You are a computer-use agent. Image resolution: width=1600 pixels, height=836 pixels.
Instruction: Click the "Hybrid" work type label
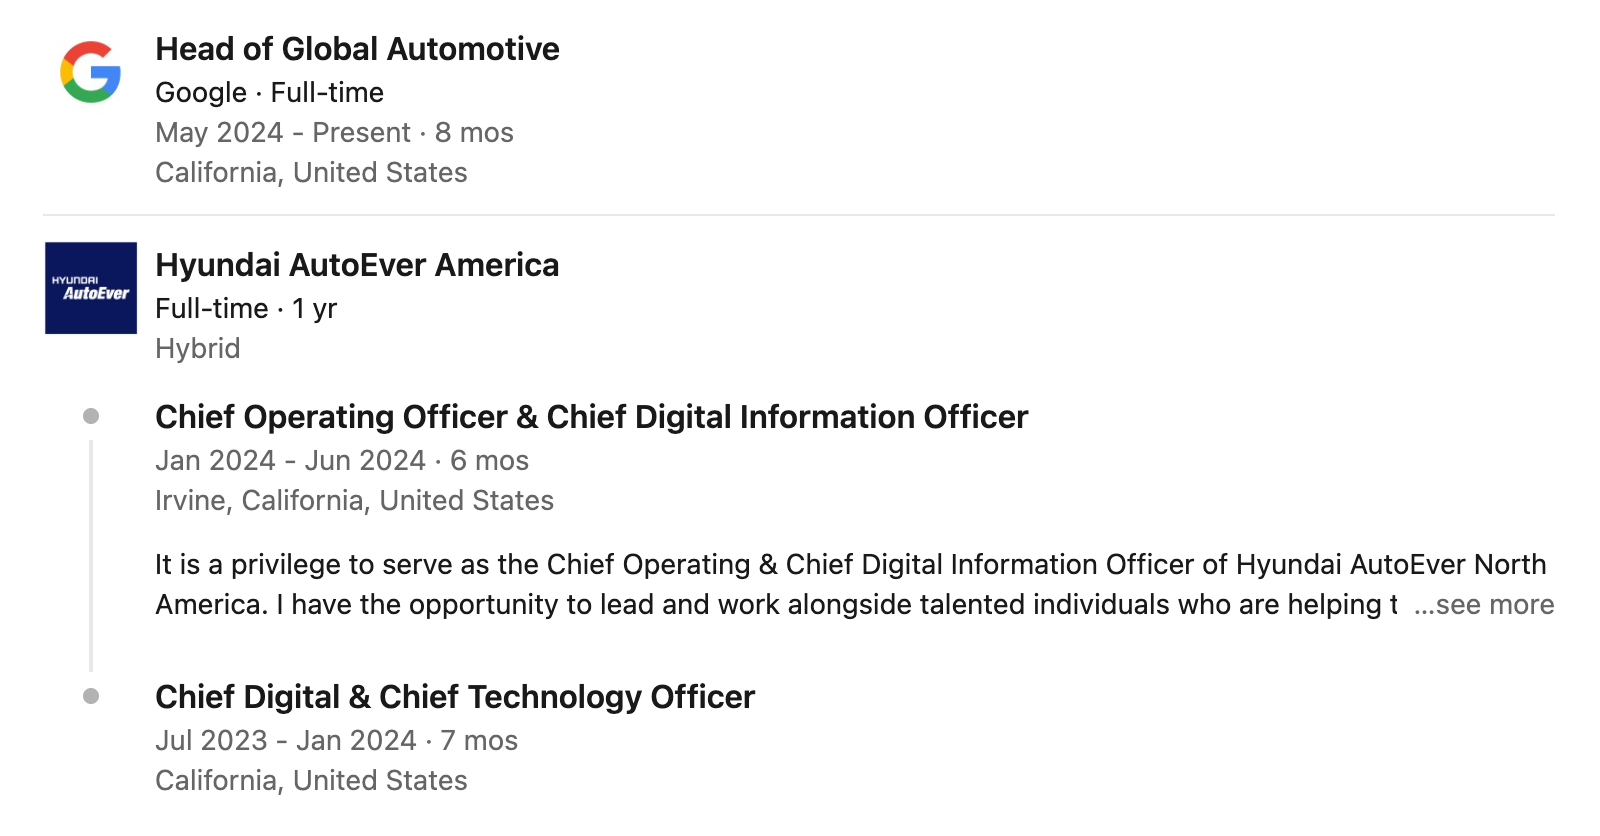click(198, 349)
